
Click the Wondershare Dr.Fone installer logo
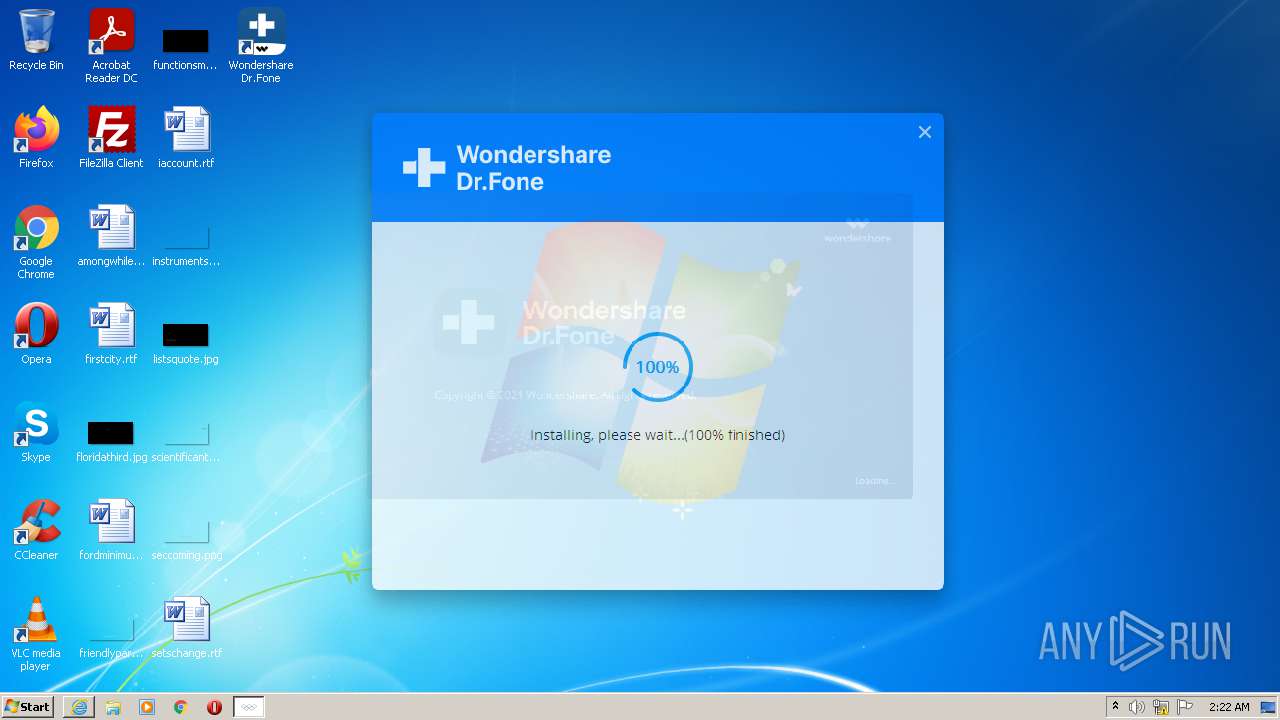[506, 168]
